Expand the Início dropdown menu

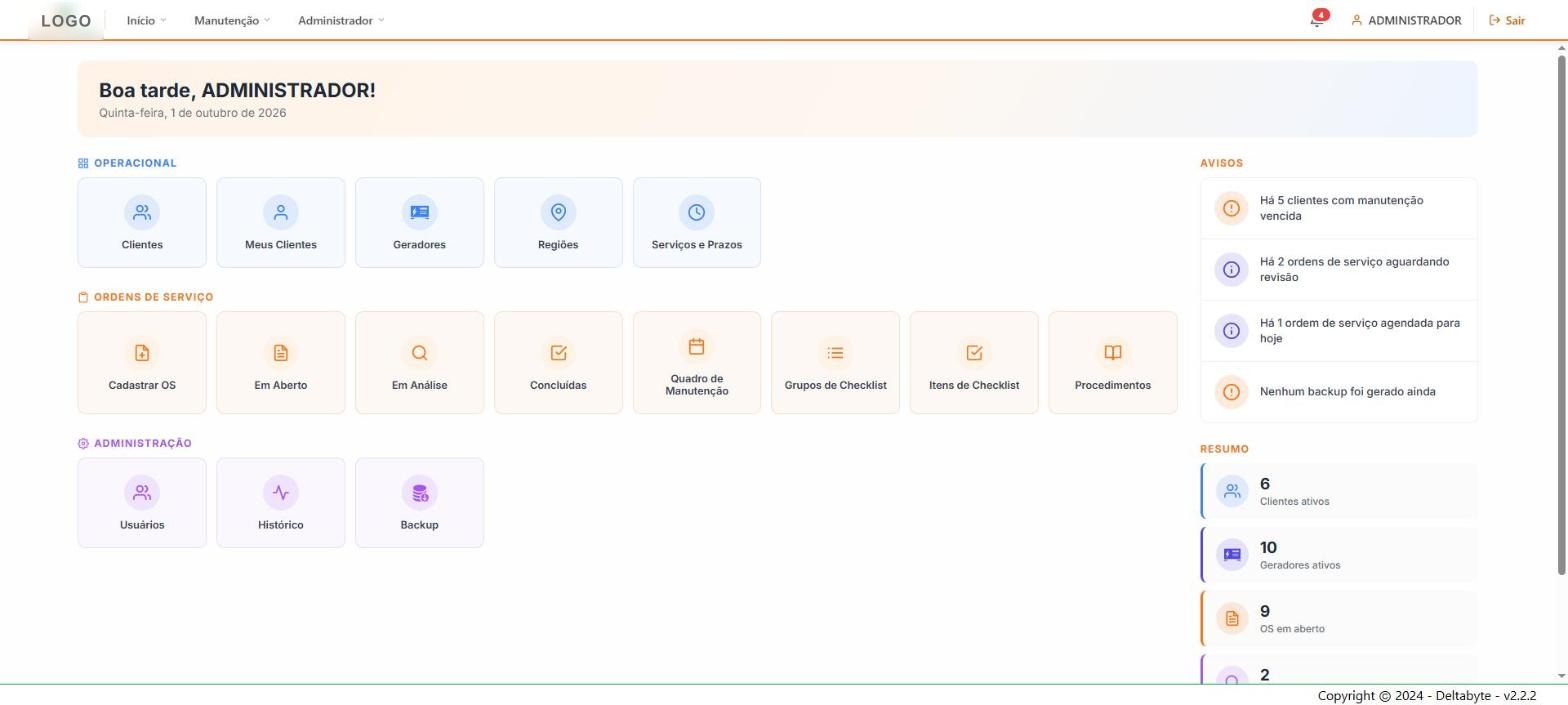click(x=146, y=20)
